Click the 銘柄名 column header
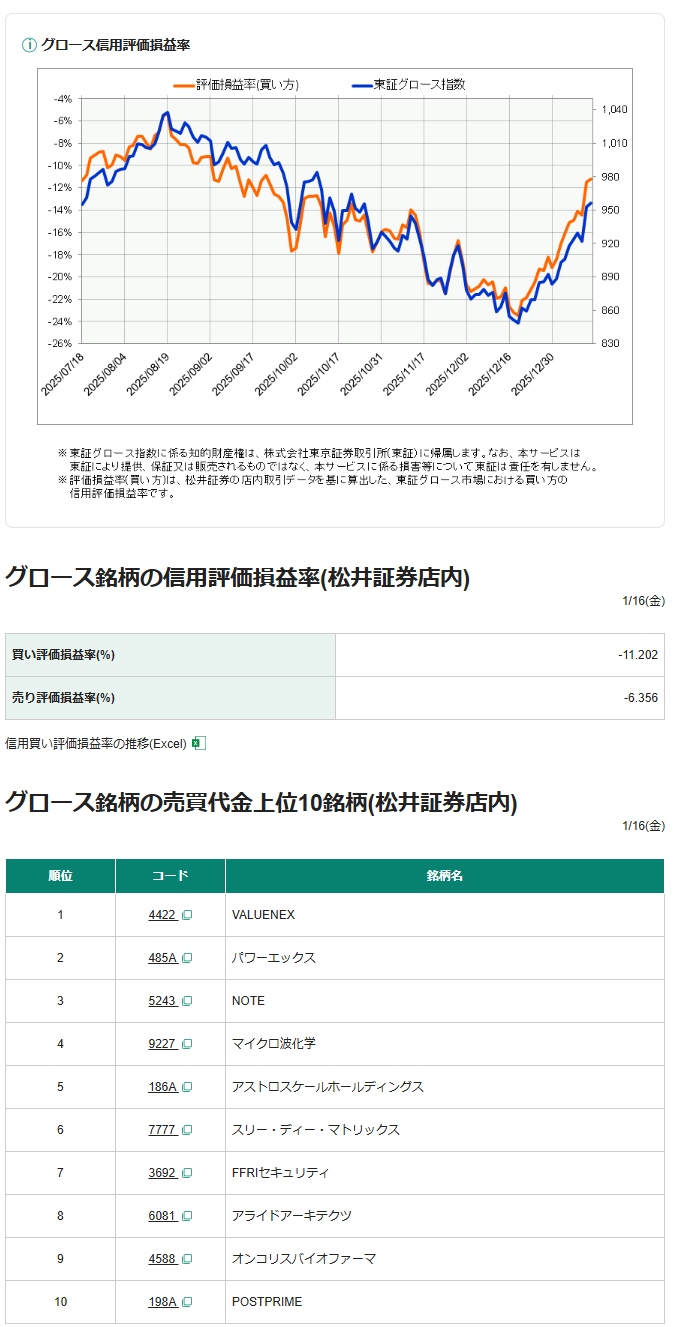Image resolution: width=673 pixels, height=1327 pixels. [444, 876]
